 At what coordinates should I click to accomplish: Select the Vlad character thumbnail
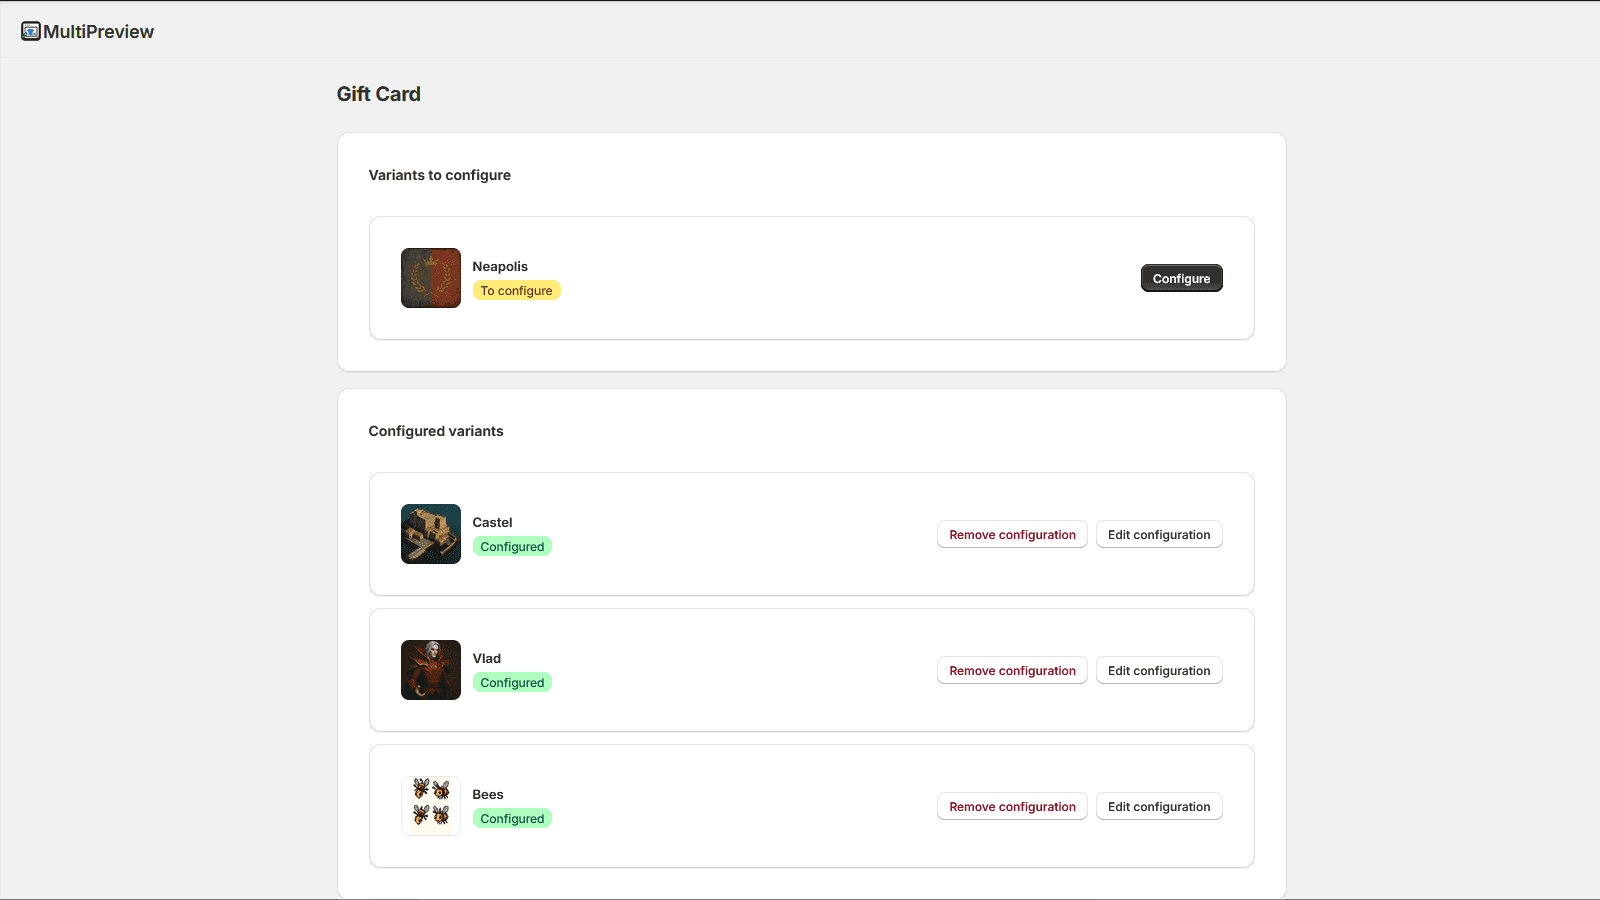430,670
